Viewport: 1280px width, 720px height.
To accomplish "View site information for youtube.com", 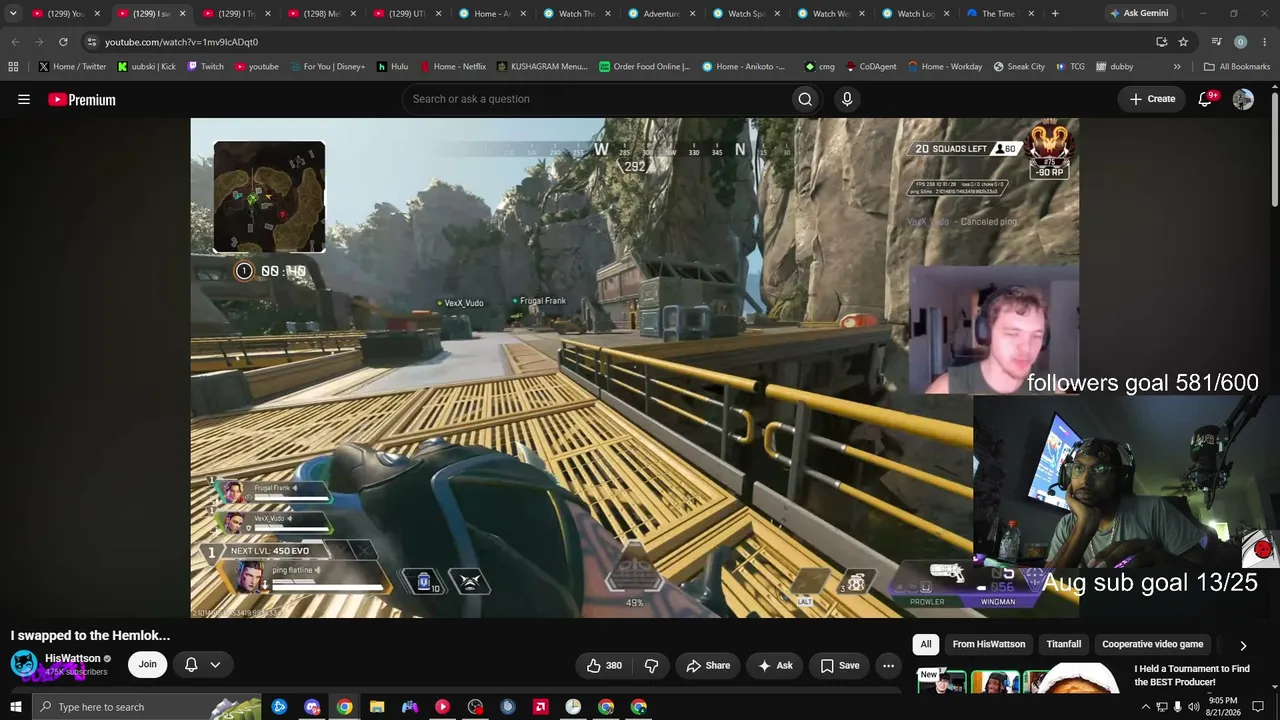I will (91, 42).
